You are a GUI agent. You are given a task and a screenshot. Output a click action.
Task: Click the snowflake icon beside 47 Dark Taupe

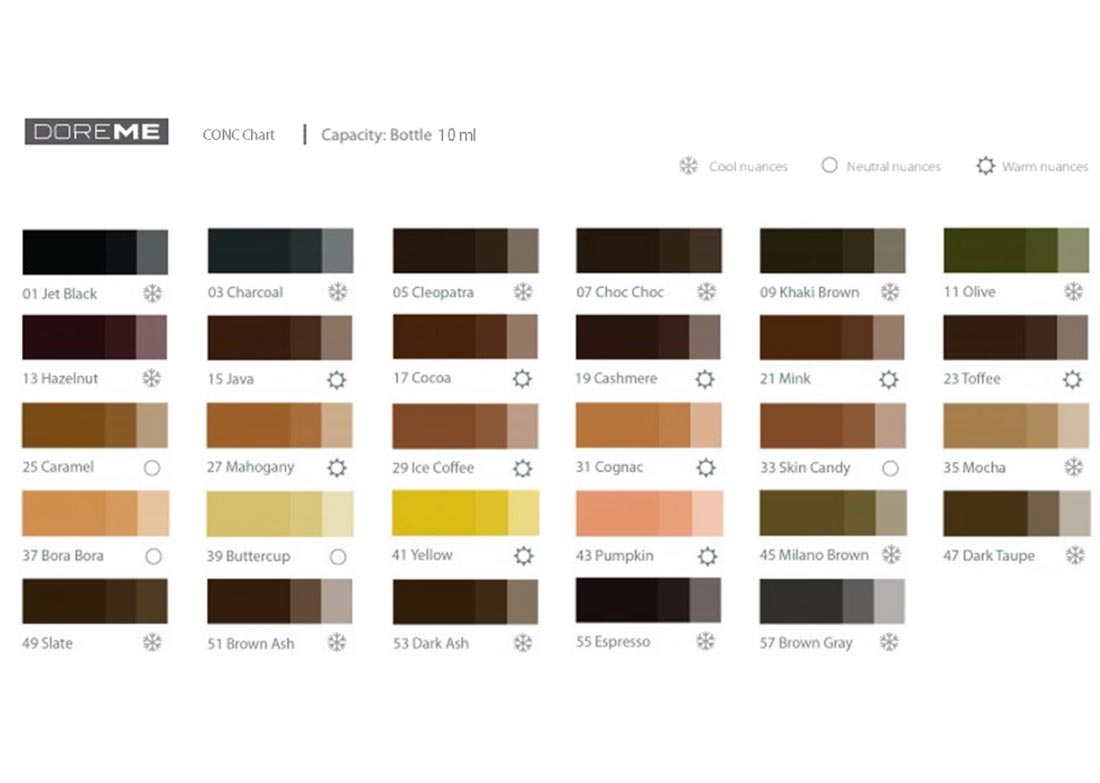coord(1075,556)
